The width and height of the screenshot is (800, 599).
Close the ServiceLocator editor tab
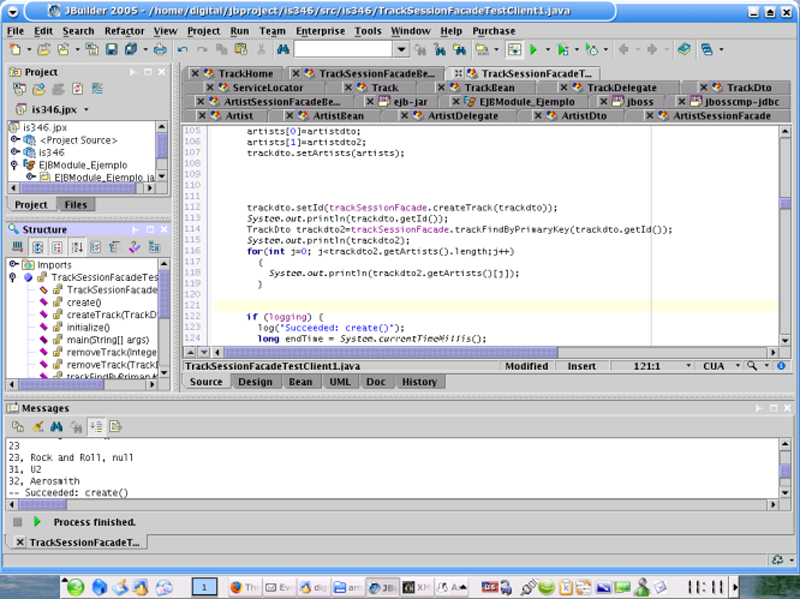(209, 88)
